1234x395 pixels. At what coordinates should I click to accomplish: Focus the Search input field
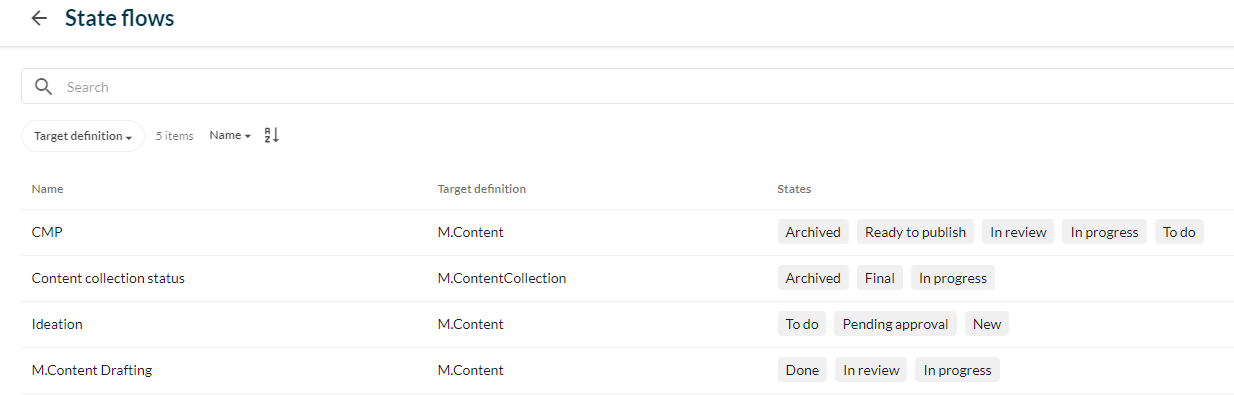640,86
